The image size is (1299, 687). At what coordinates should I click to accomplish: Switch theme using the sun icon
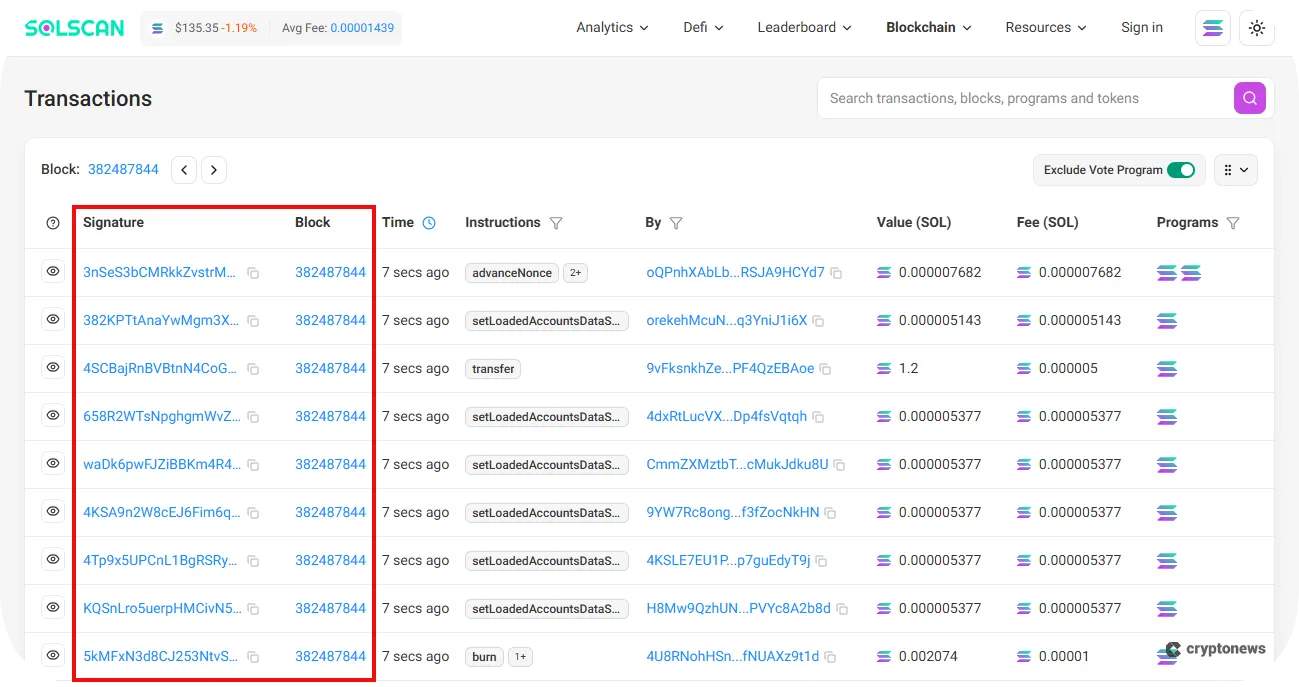click(x=1257, y=27)
